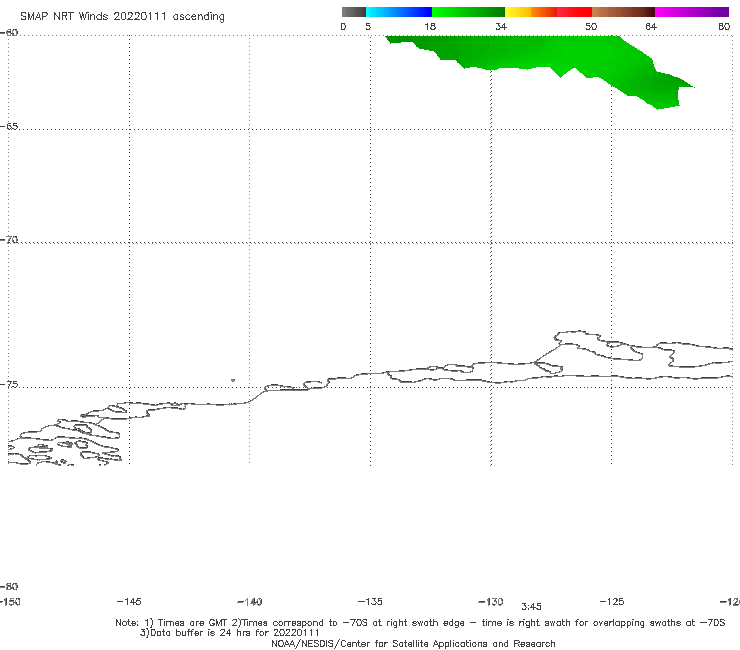Click the latitude label '-70'
Screen dimensions: 740x650
(x=9, y=240)
